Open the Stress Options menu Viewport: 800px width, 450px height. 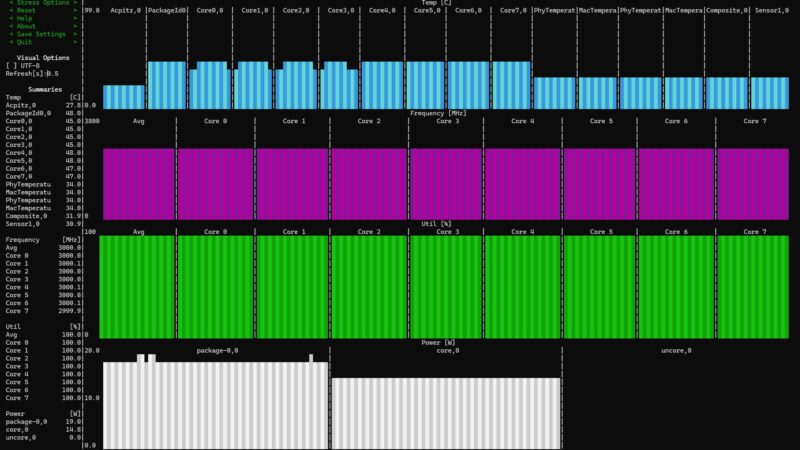tap(43, 3)
